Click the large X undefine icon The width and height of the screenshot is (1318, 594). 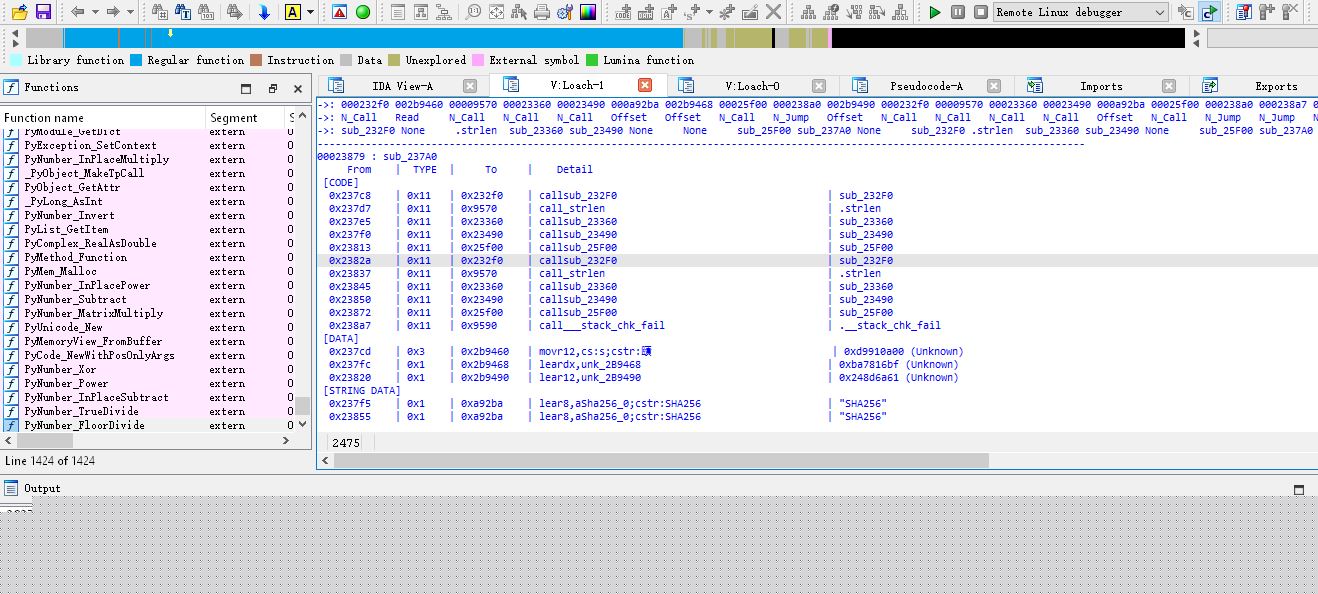coord(773,12)
